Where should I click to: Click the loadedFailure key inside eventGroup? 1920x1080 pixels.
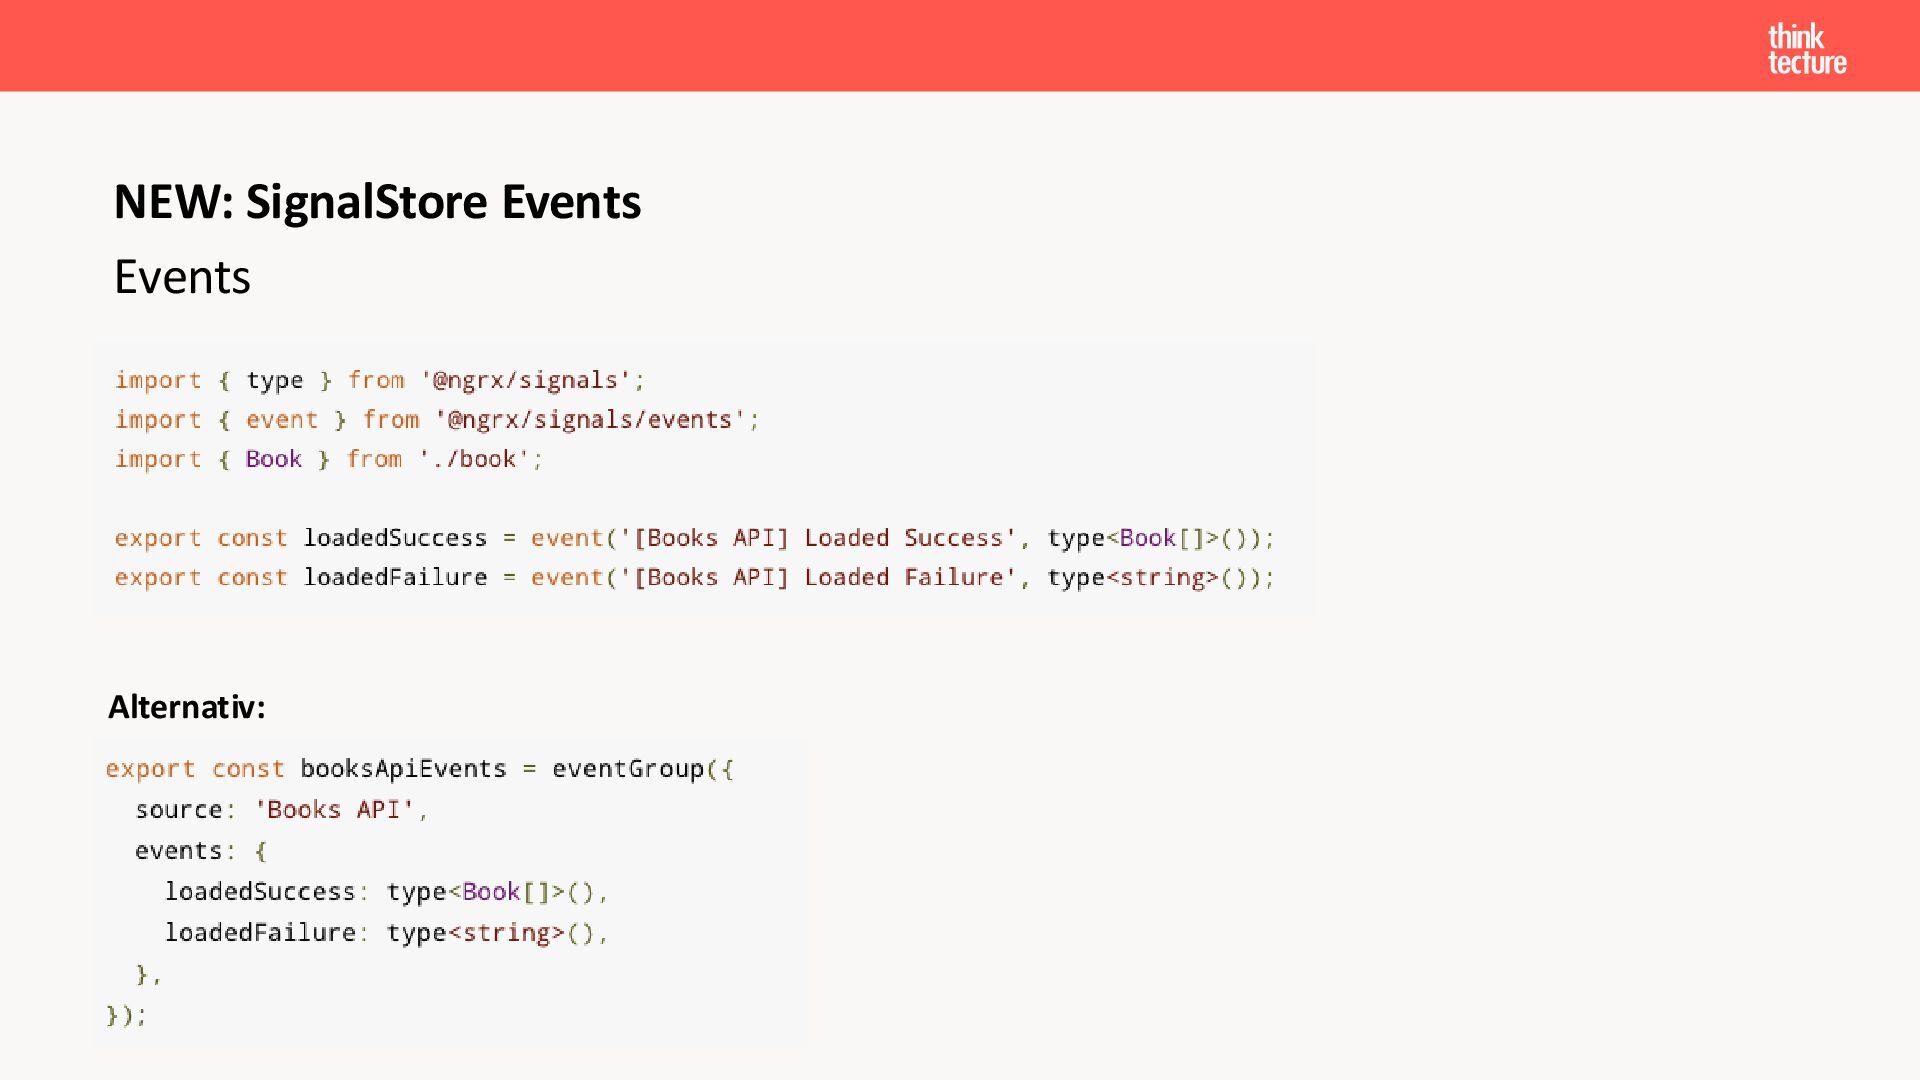(x=260, y=933)
